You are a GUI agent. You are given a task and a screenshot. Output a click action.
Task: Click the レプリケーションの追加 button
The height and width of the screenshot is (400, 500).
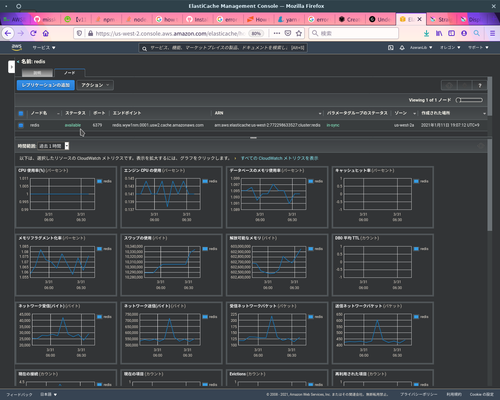[46, 85]
